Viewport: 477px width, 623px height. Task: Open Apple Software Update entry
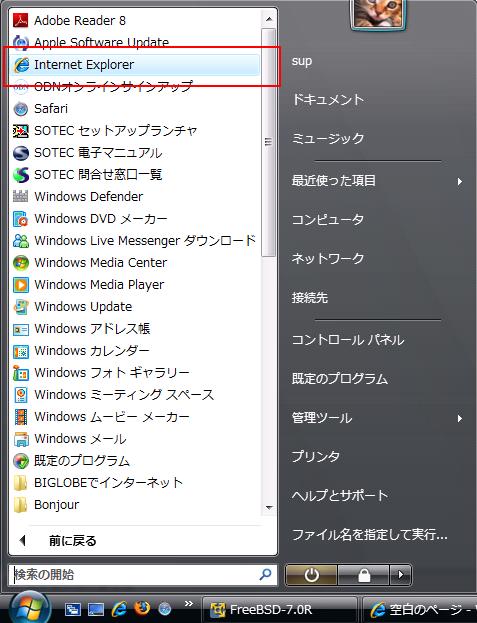point(136,42)
